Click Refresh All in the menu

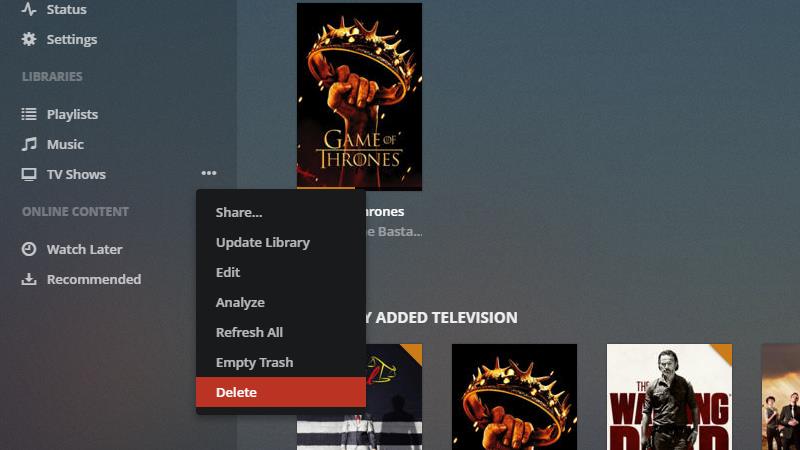[x=281, y=332]
